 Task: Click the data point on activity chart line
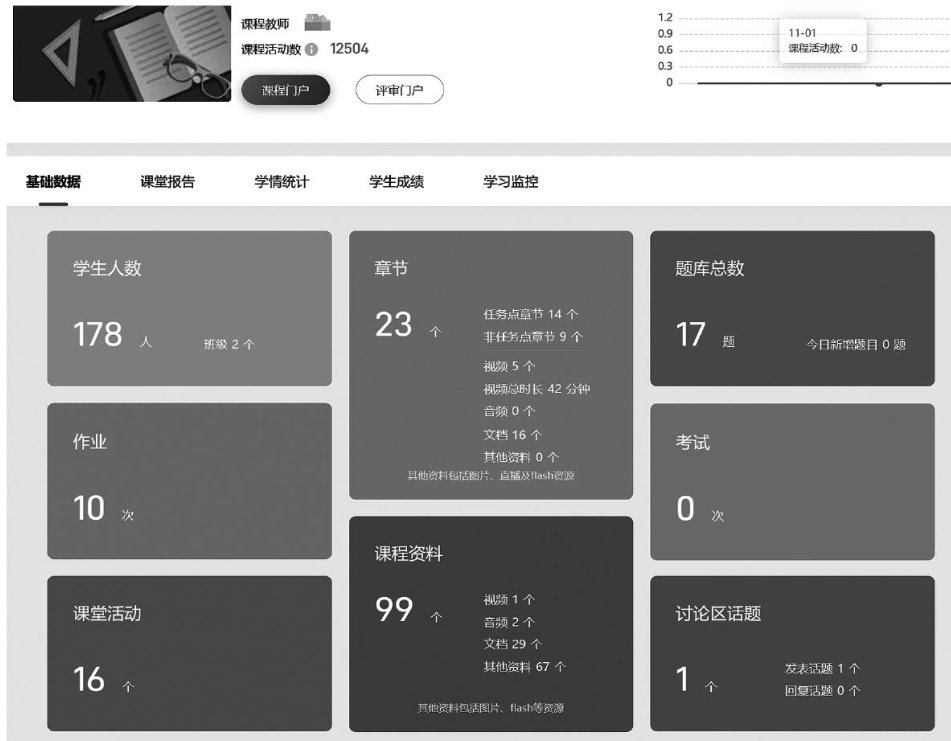879,83
